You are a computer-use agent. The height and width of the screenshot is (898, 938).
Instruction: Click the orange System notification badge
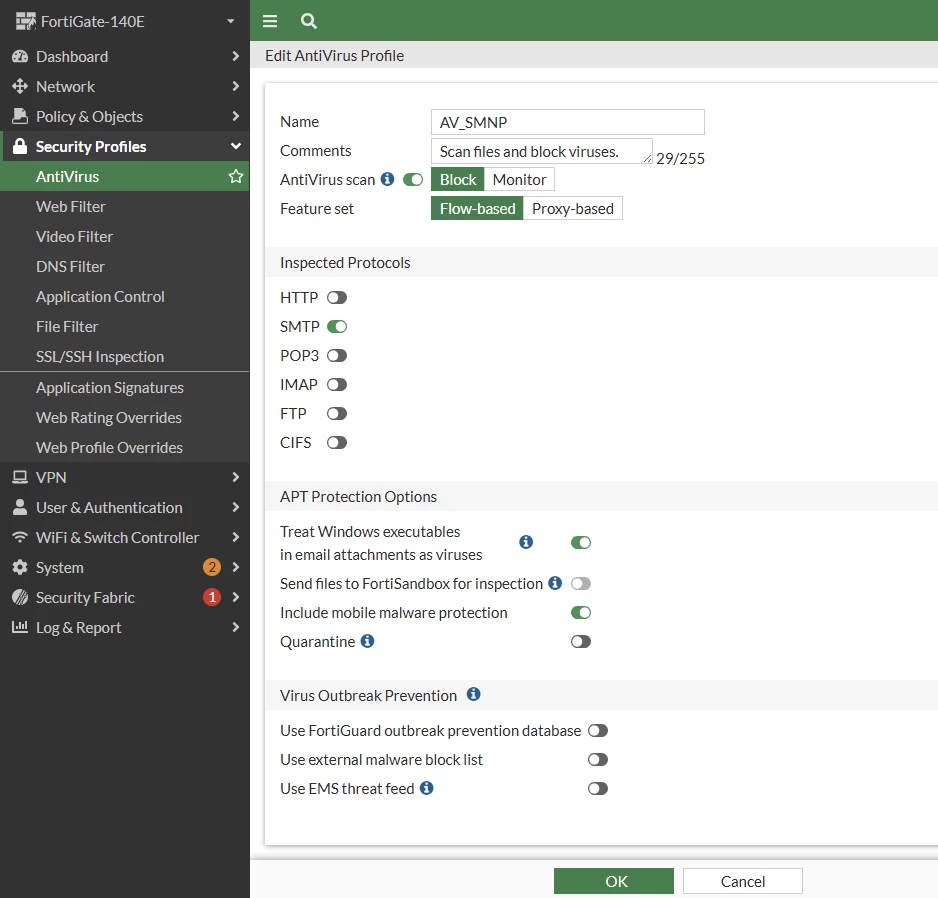(x=212, y=567)
